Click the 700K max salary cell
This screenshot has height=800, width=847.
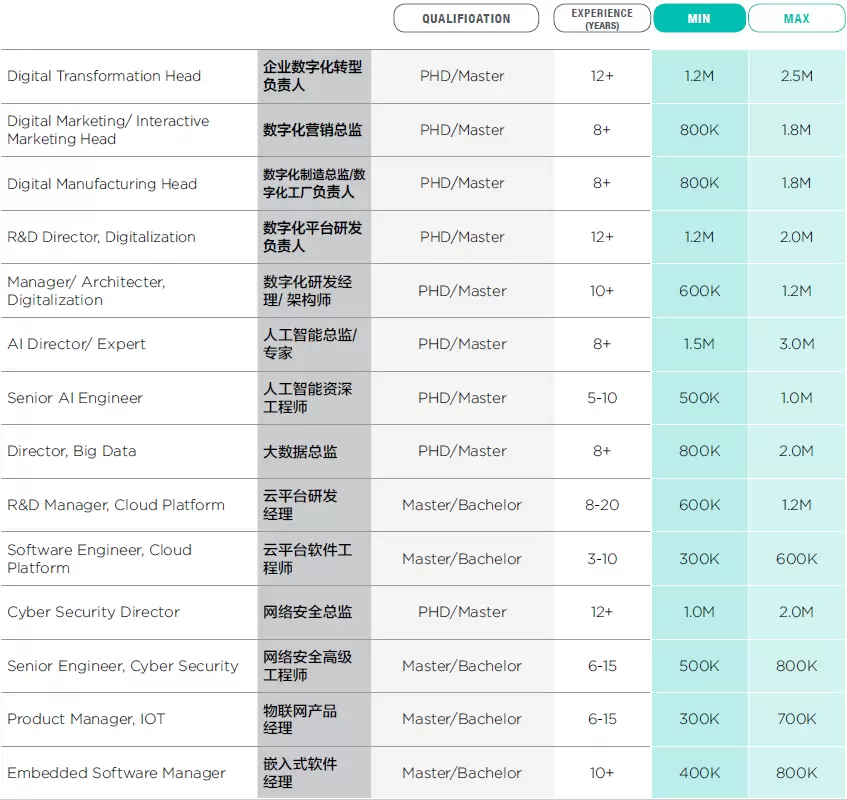click(796, 719)
